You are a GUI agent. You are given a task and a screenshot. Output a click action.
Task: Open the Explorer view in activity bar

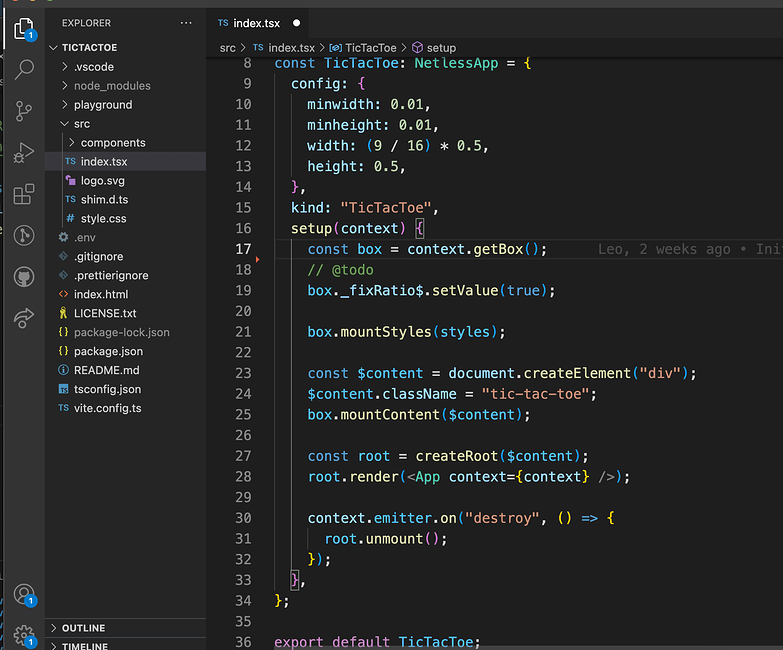24,28
